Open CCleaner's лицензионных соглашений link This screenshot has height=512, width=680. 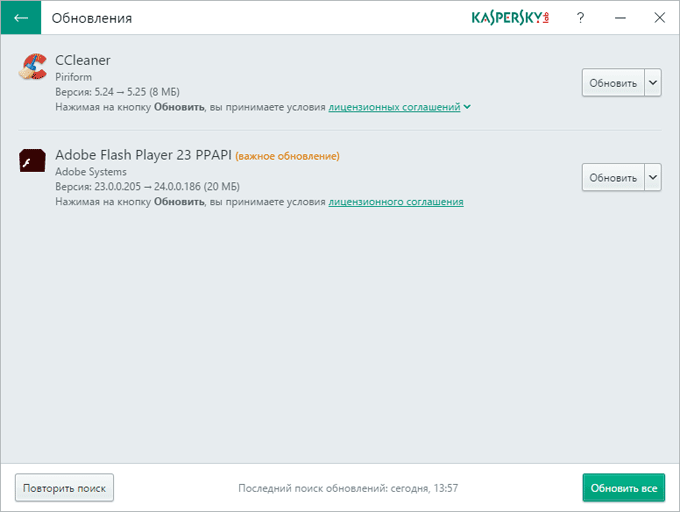point(394,107)
